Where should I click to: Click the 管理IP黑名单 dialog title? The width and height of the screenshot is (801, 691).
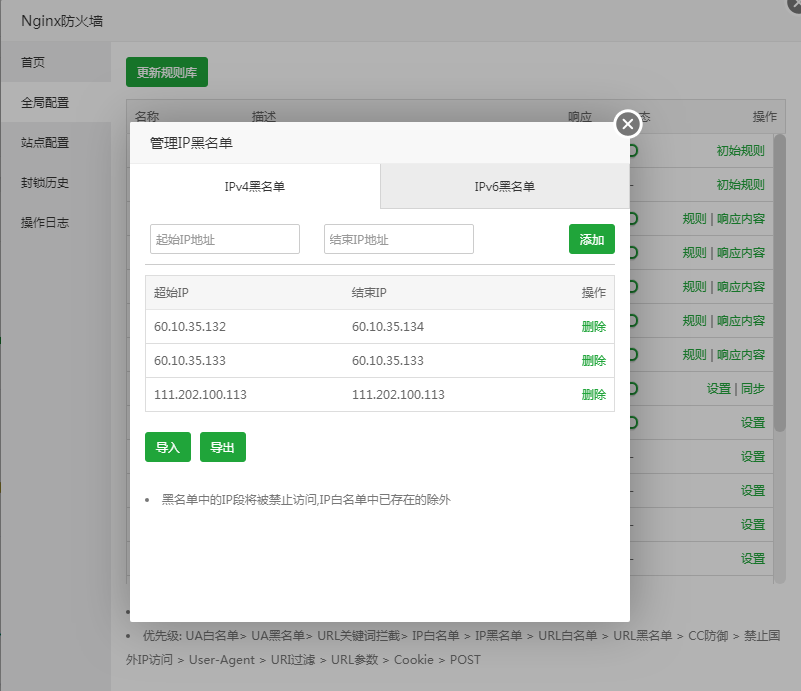191,143
